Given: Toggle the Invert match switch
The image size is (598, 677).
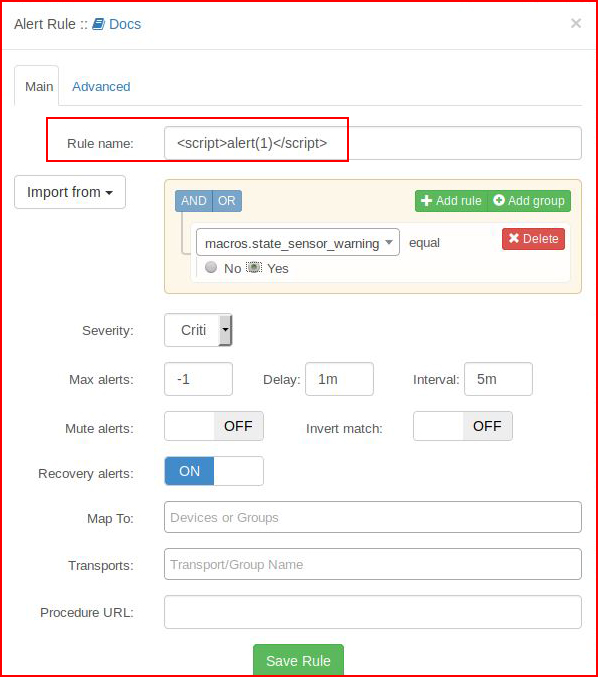Looking at the screenshot, I should pyautogui.click(x=463, y=426).
